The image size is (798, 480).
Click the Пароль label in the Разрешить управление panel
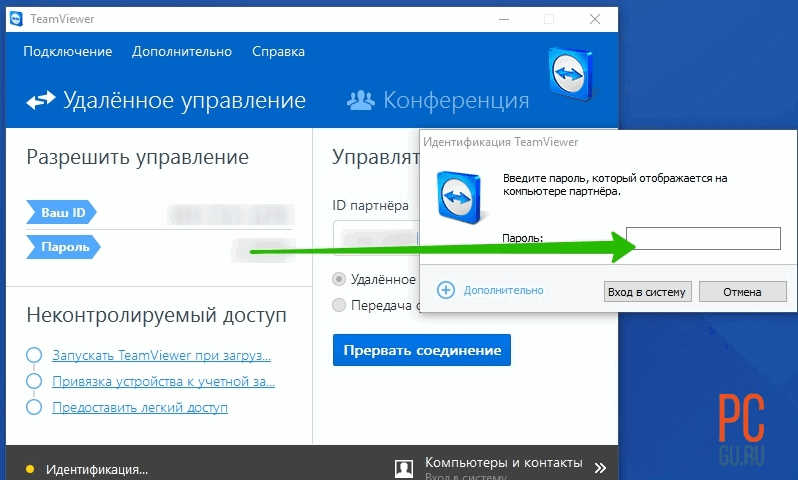click(64, 247)
